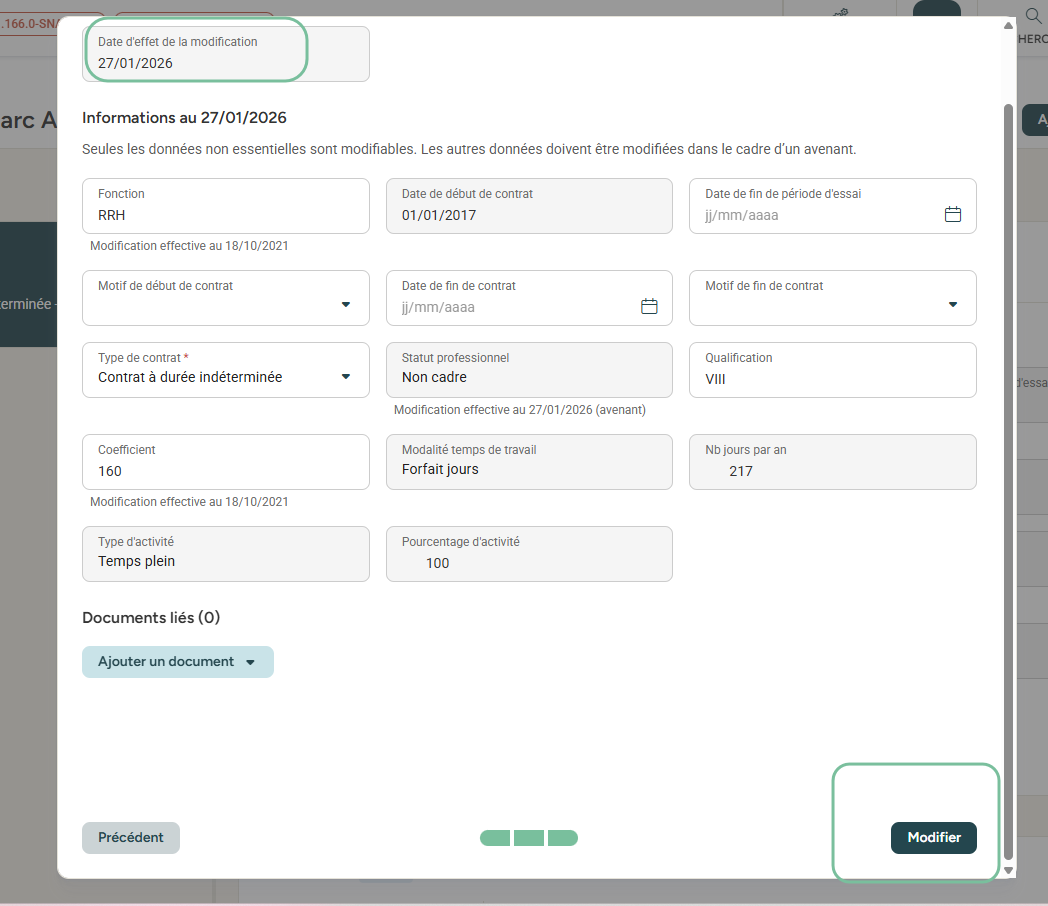Open calendar for trial period end date

click(x=953, y=215)
